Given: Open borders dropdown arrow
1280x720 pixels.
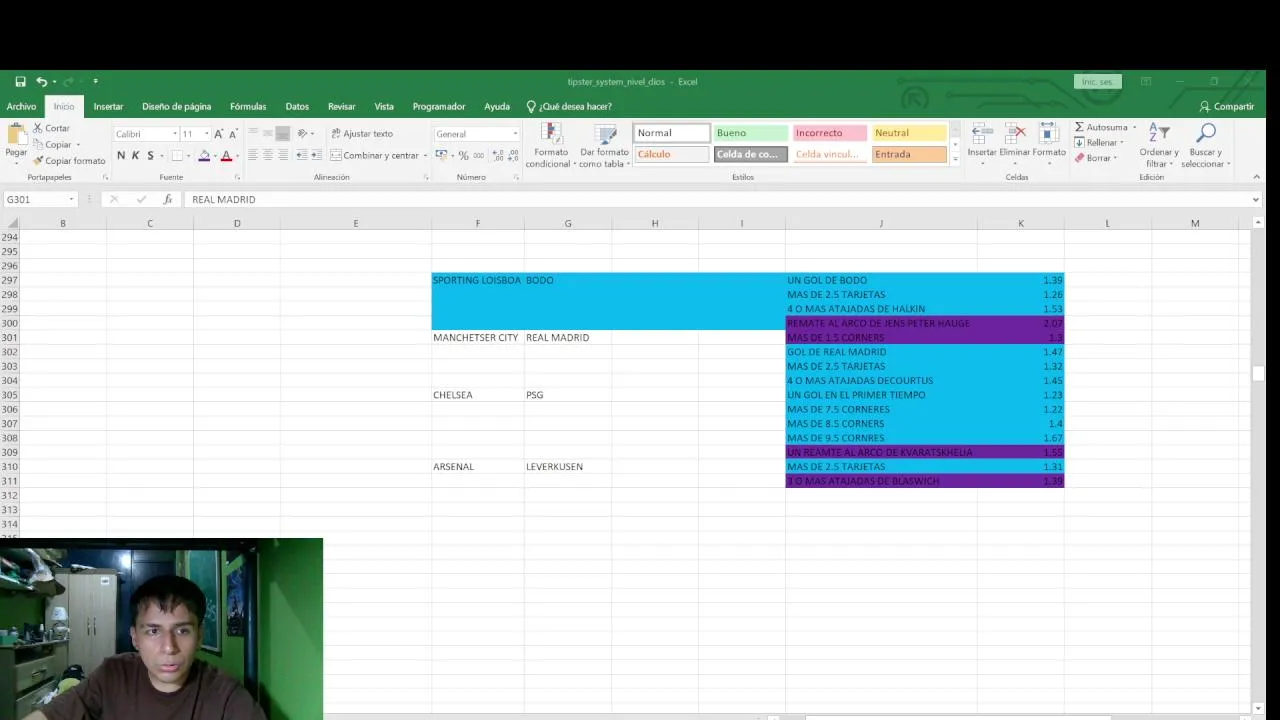Looking at the screenshot, I should (x=189, y=156).
